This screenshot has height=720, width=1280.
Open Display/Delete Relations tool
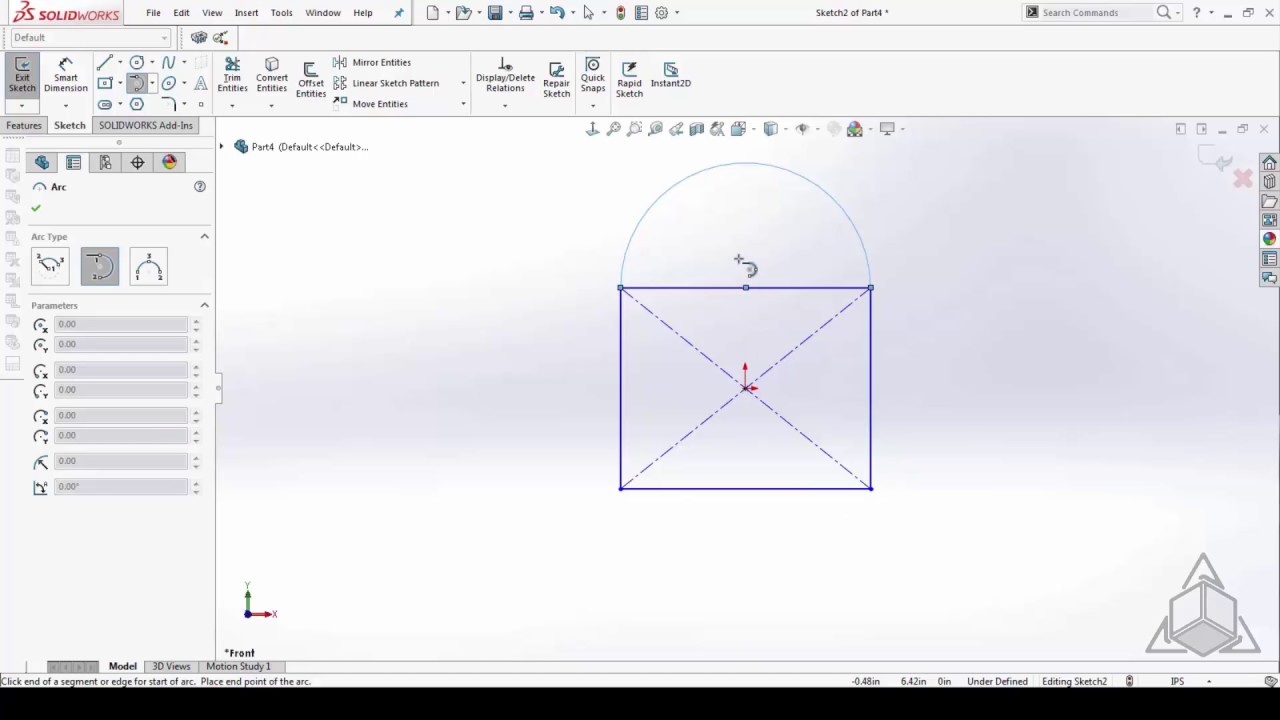(505, 76)
